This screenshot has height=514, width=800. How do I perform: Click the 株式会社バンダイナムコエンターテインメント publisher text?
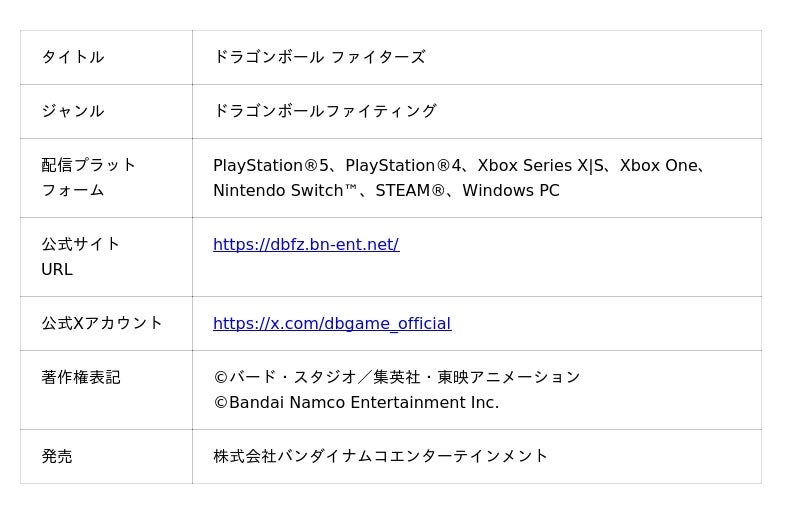pyautogui.click(x=380, y=456)
